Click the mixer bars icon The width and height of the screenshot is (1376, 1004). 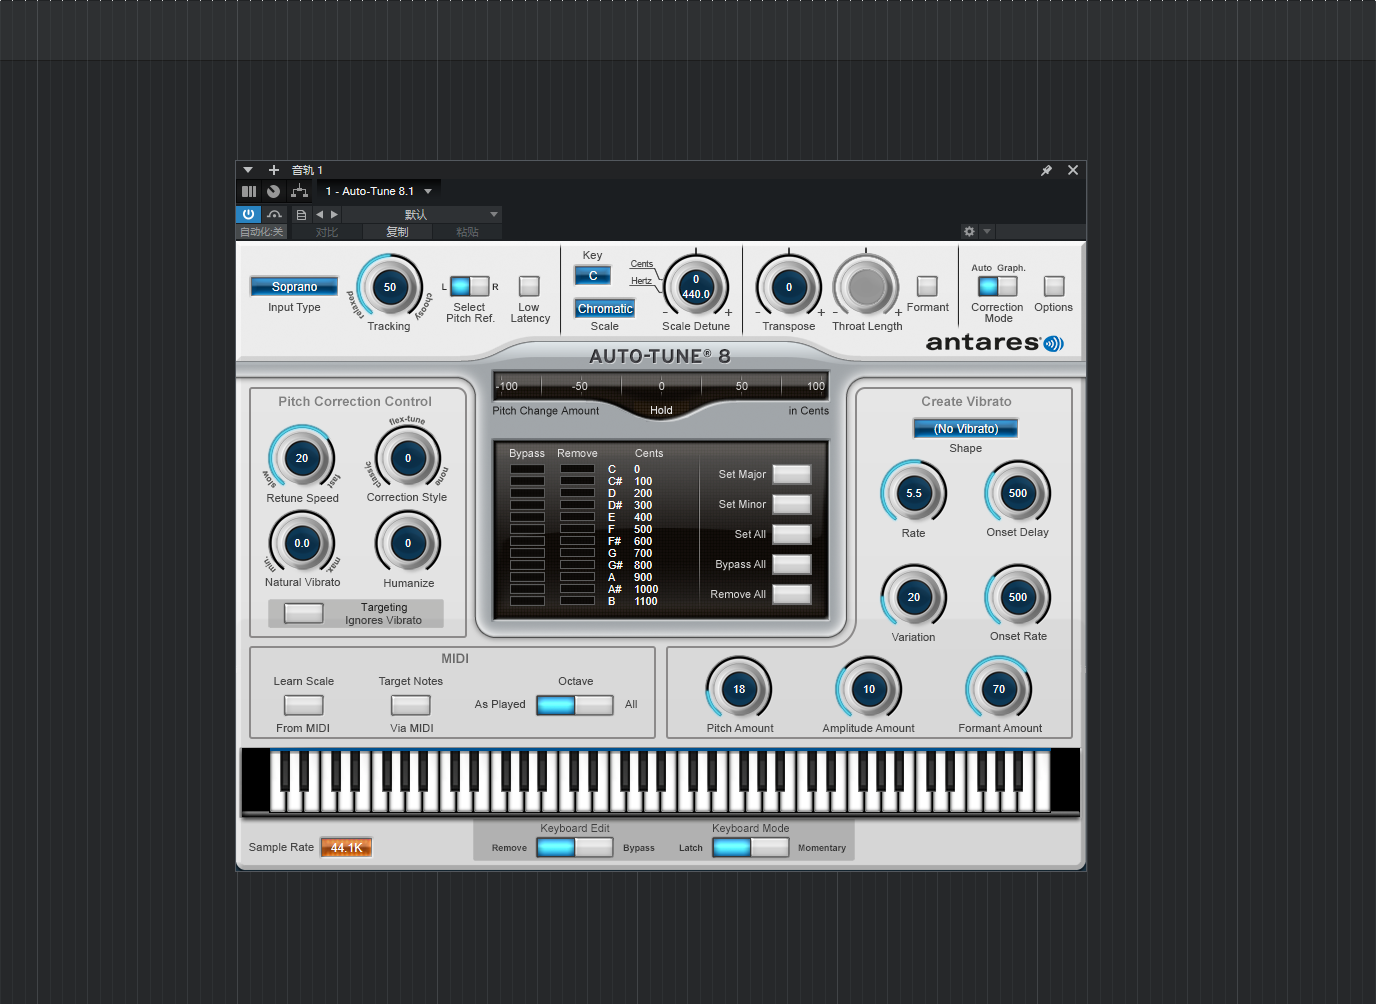[x=248, y=191]
